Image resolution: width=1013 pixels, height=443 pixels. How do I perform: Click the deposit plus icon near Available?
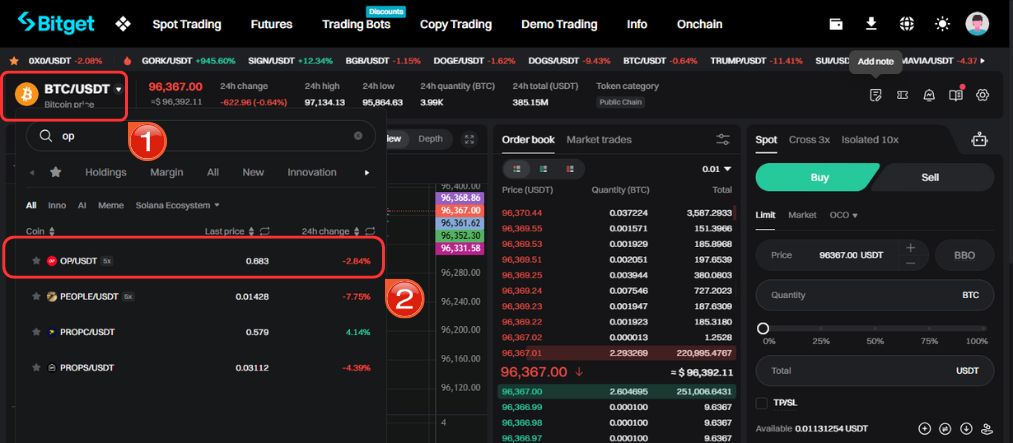coord(924,428)
